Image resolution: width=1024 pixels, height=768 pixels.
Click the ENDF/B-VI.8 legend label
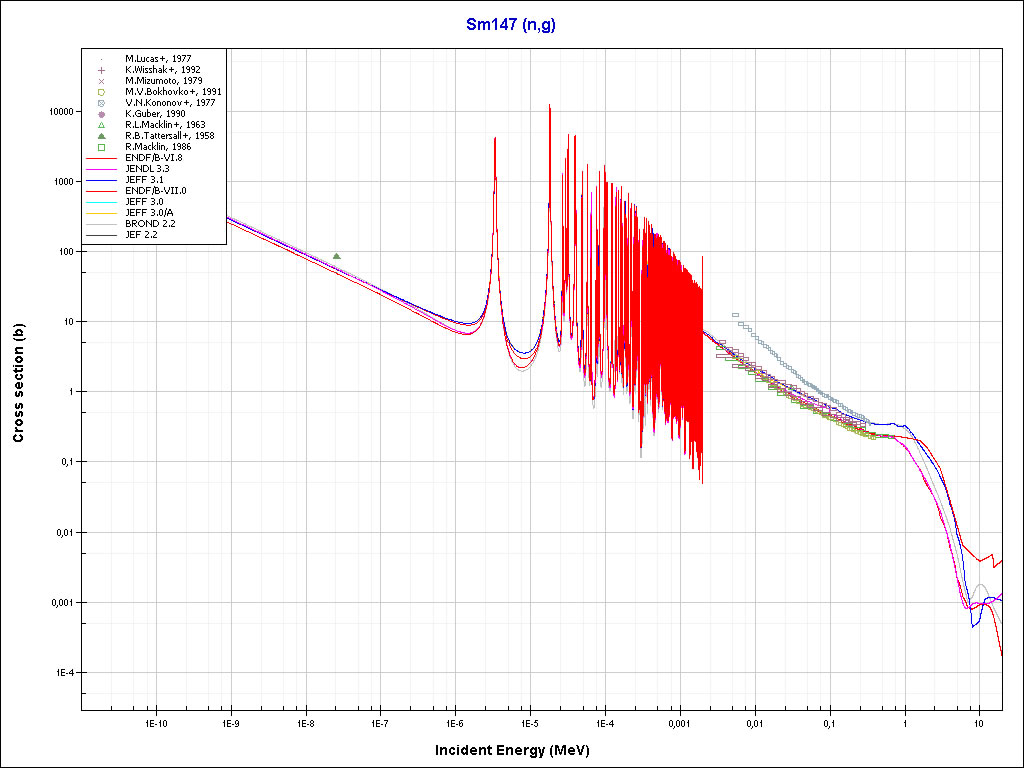click(154, 158)
